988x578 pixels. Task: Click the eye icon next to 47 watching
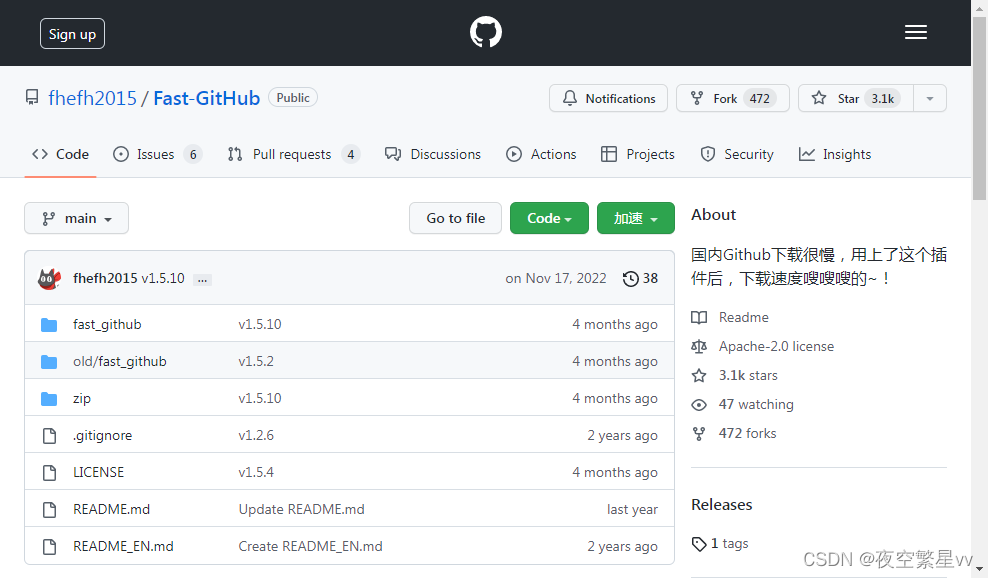pyautogui.click(x=699, y=405)
